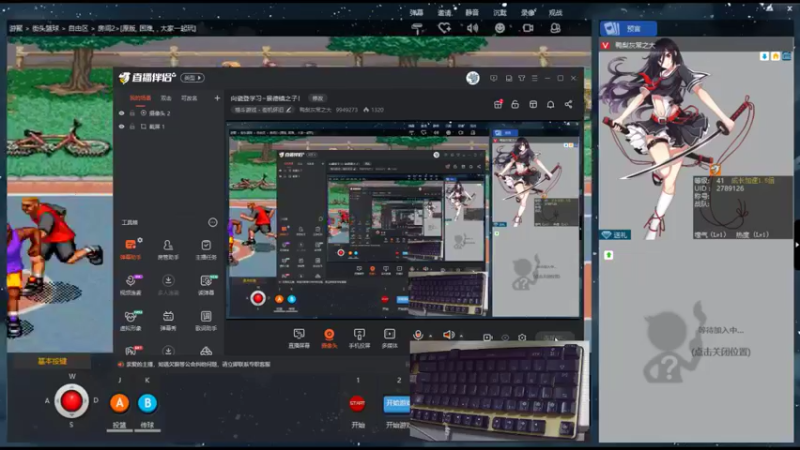Image resolution: width=800 pixels, height=450 pixels.
Task: Add a 手机投屏 phone screen-cast source
Action: tap(359, 338)
